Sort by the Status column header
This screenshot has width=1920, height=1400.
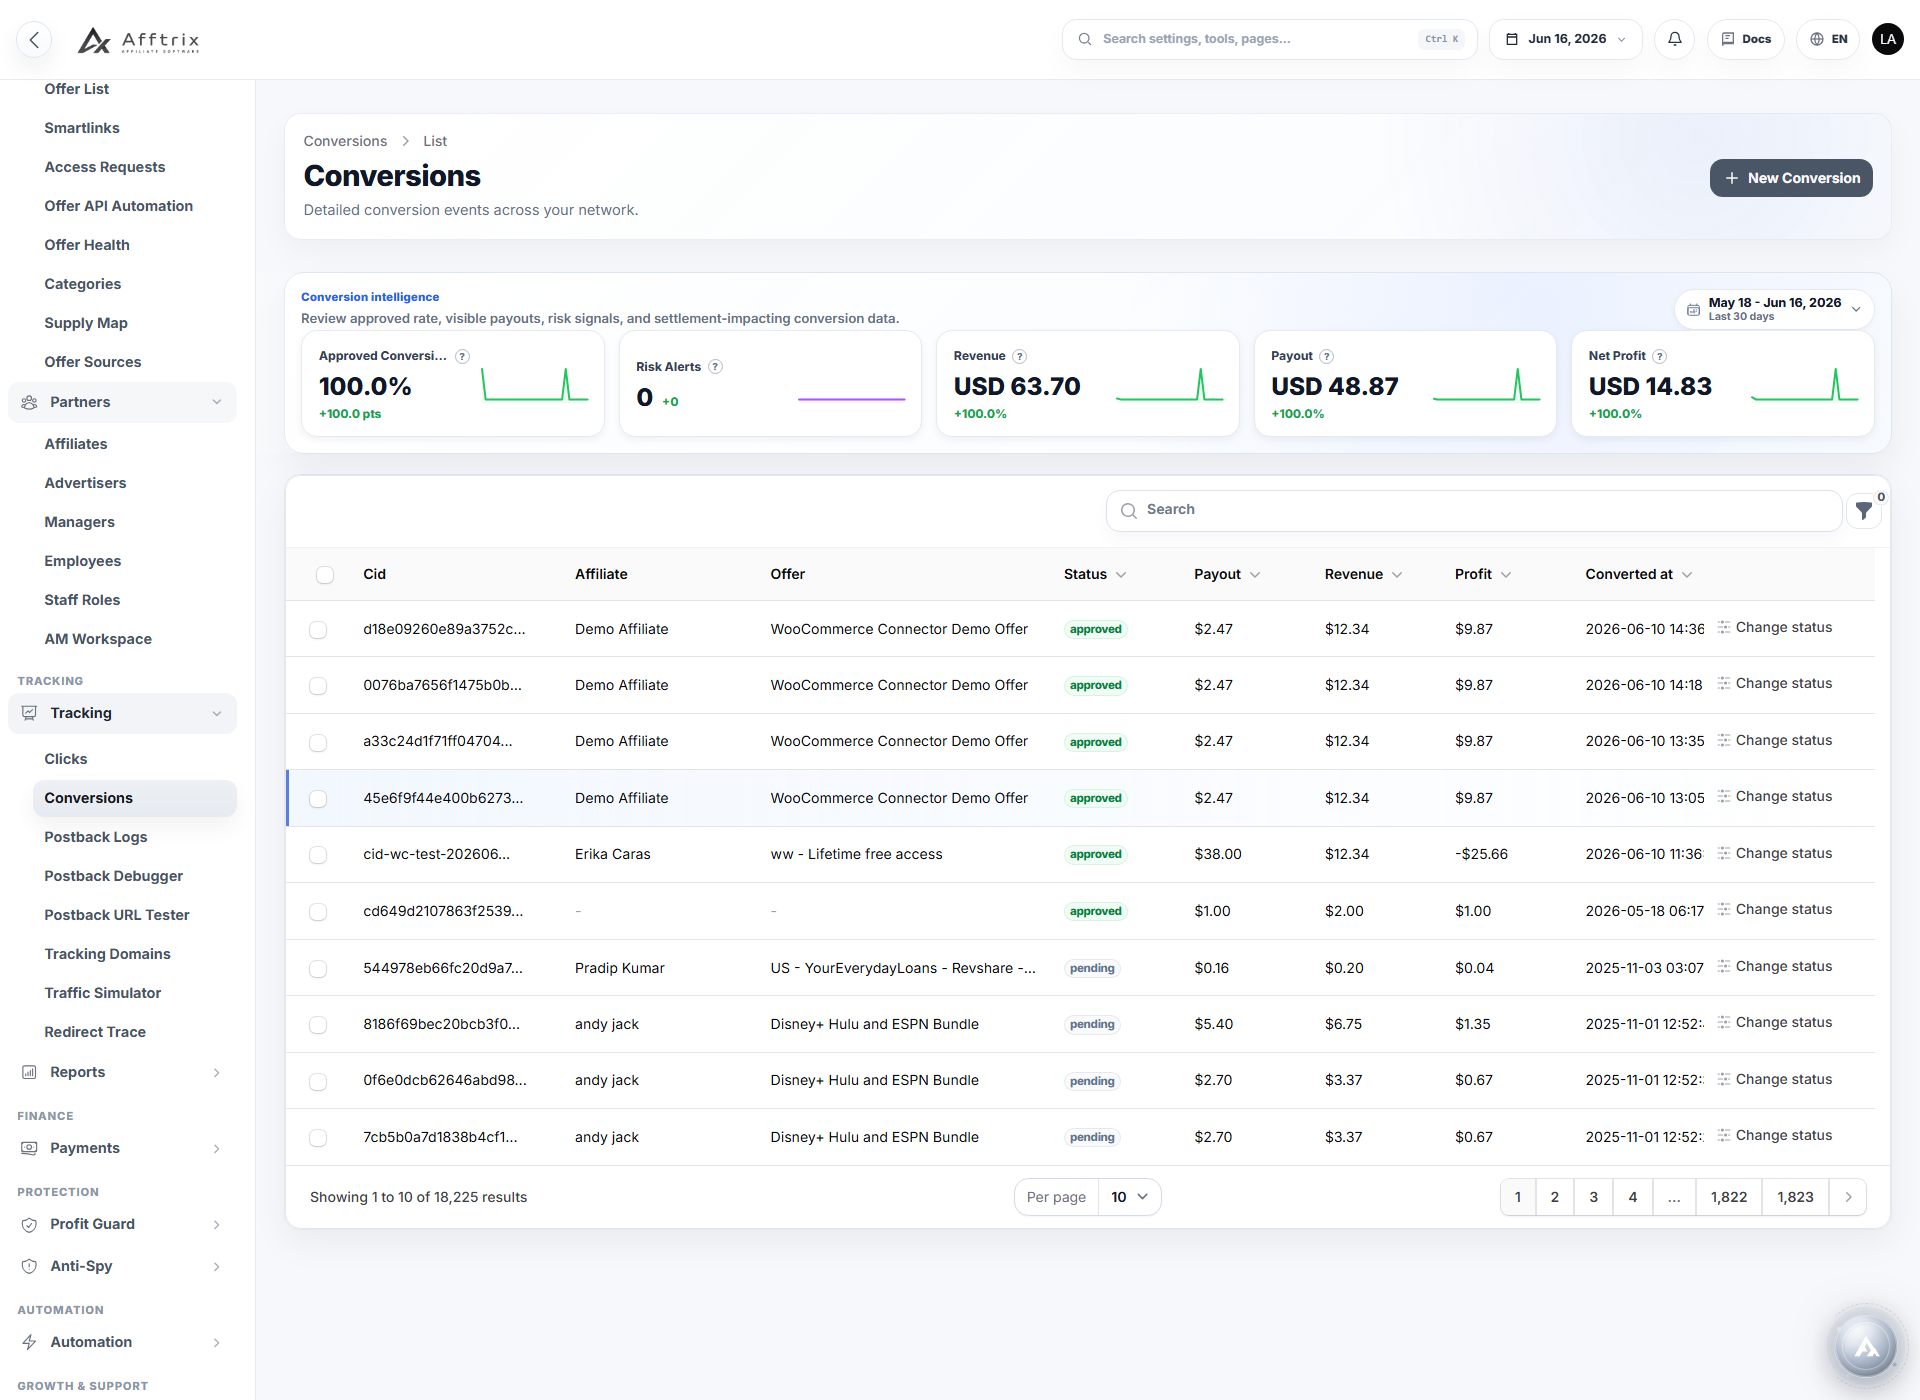(1095, 574)
